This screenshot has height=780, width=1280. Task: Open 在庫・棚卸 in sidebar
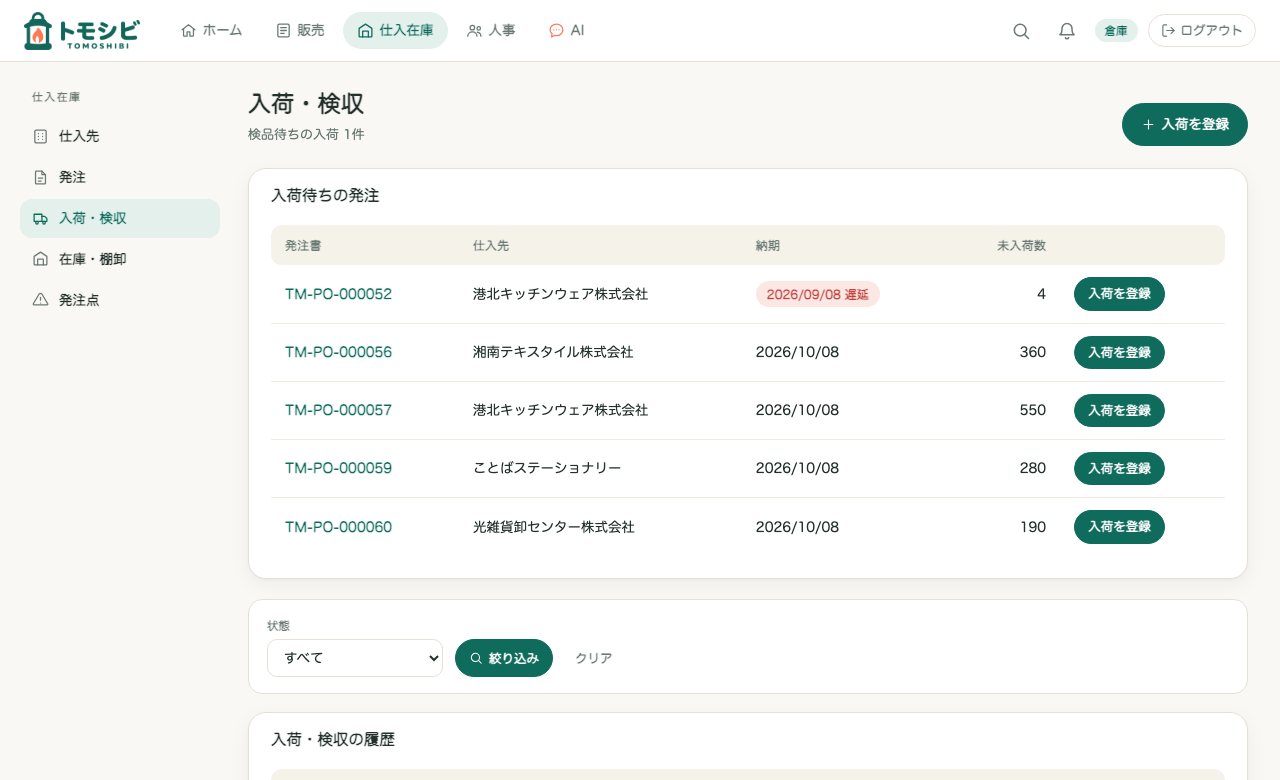click(x=120, y=259)
